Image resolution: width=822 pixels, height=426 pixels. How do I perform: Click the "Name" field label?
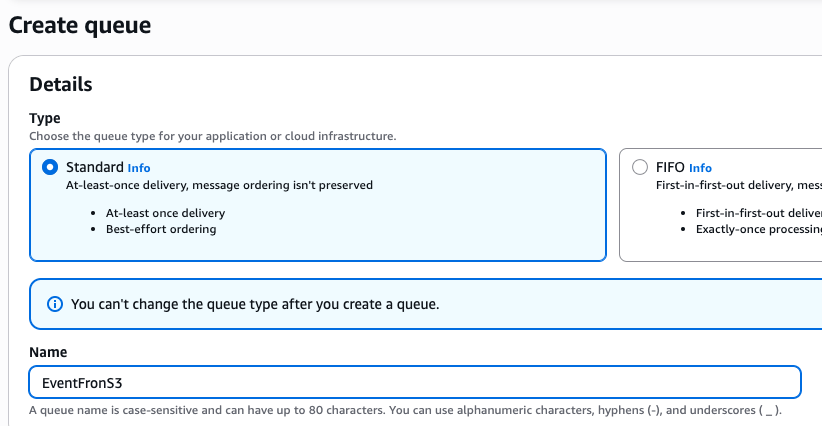pos(48,353)
